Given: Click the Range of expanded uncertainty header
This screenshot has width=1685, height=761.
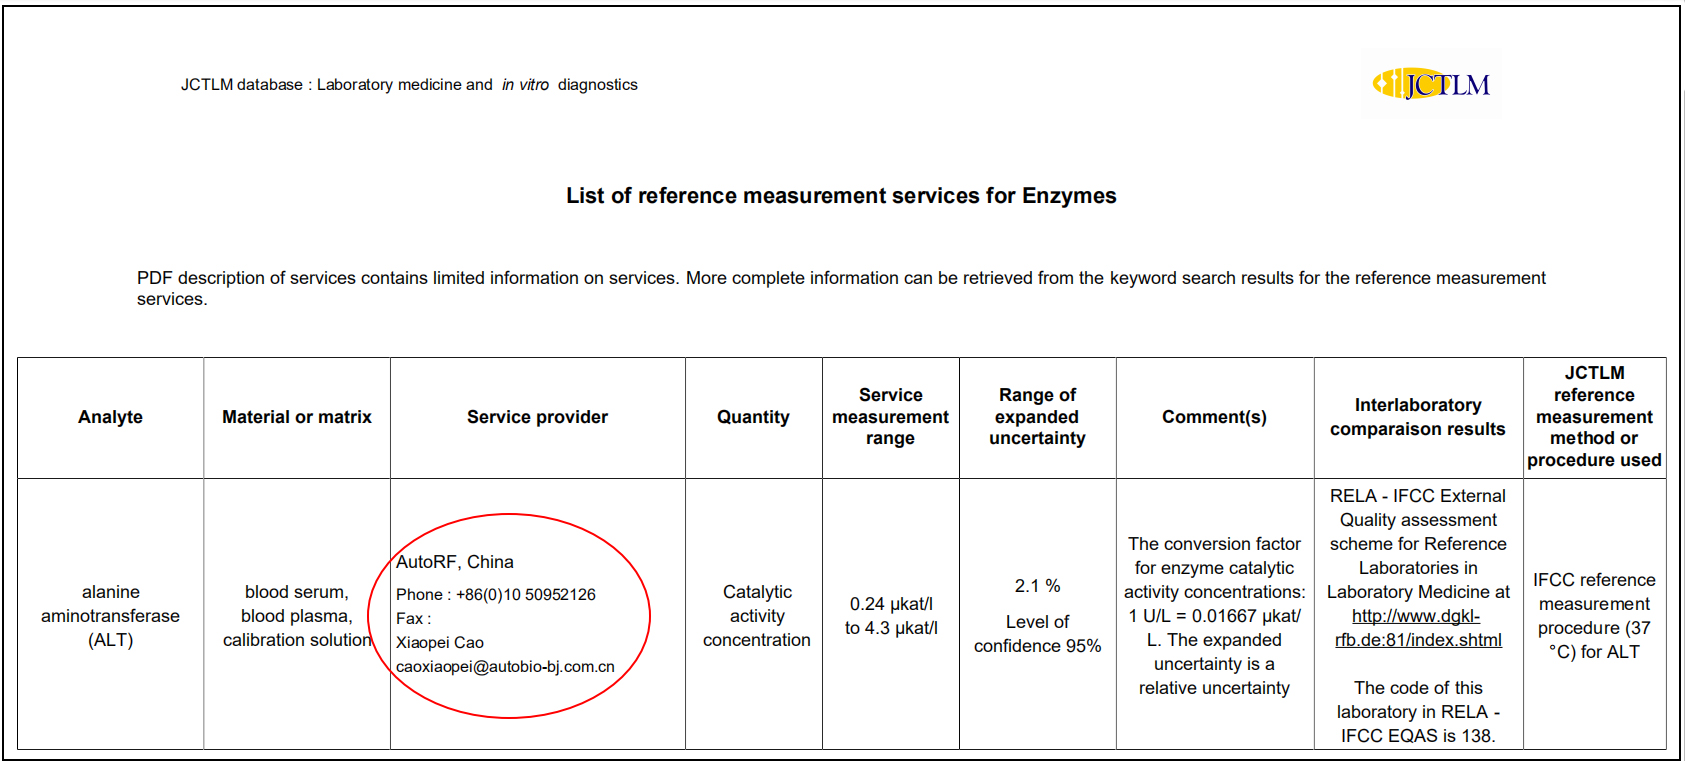Looking at the screenshot, I should tap(1037, 417).
